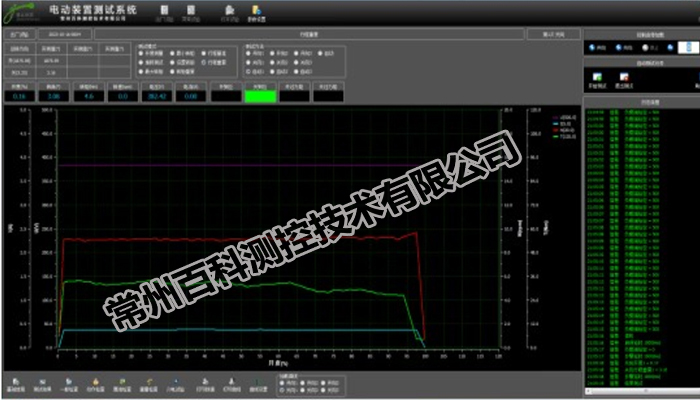
Task: Click the first blue globe icon in right panel
Action: [x=592, y=47]
